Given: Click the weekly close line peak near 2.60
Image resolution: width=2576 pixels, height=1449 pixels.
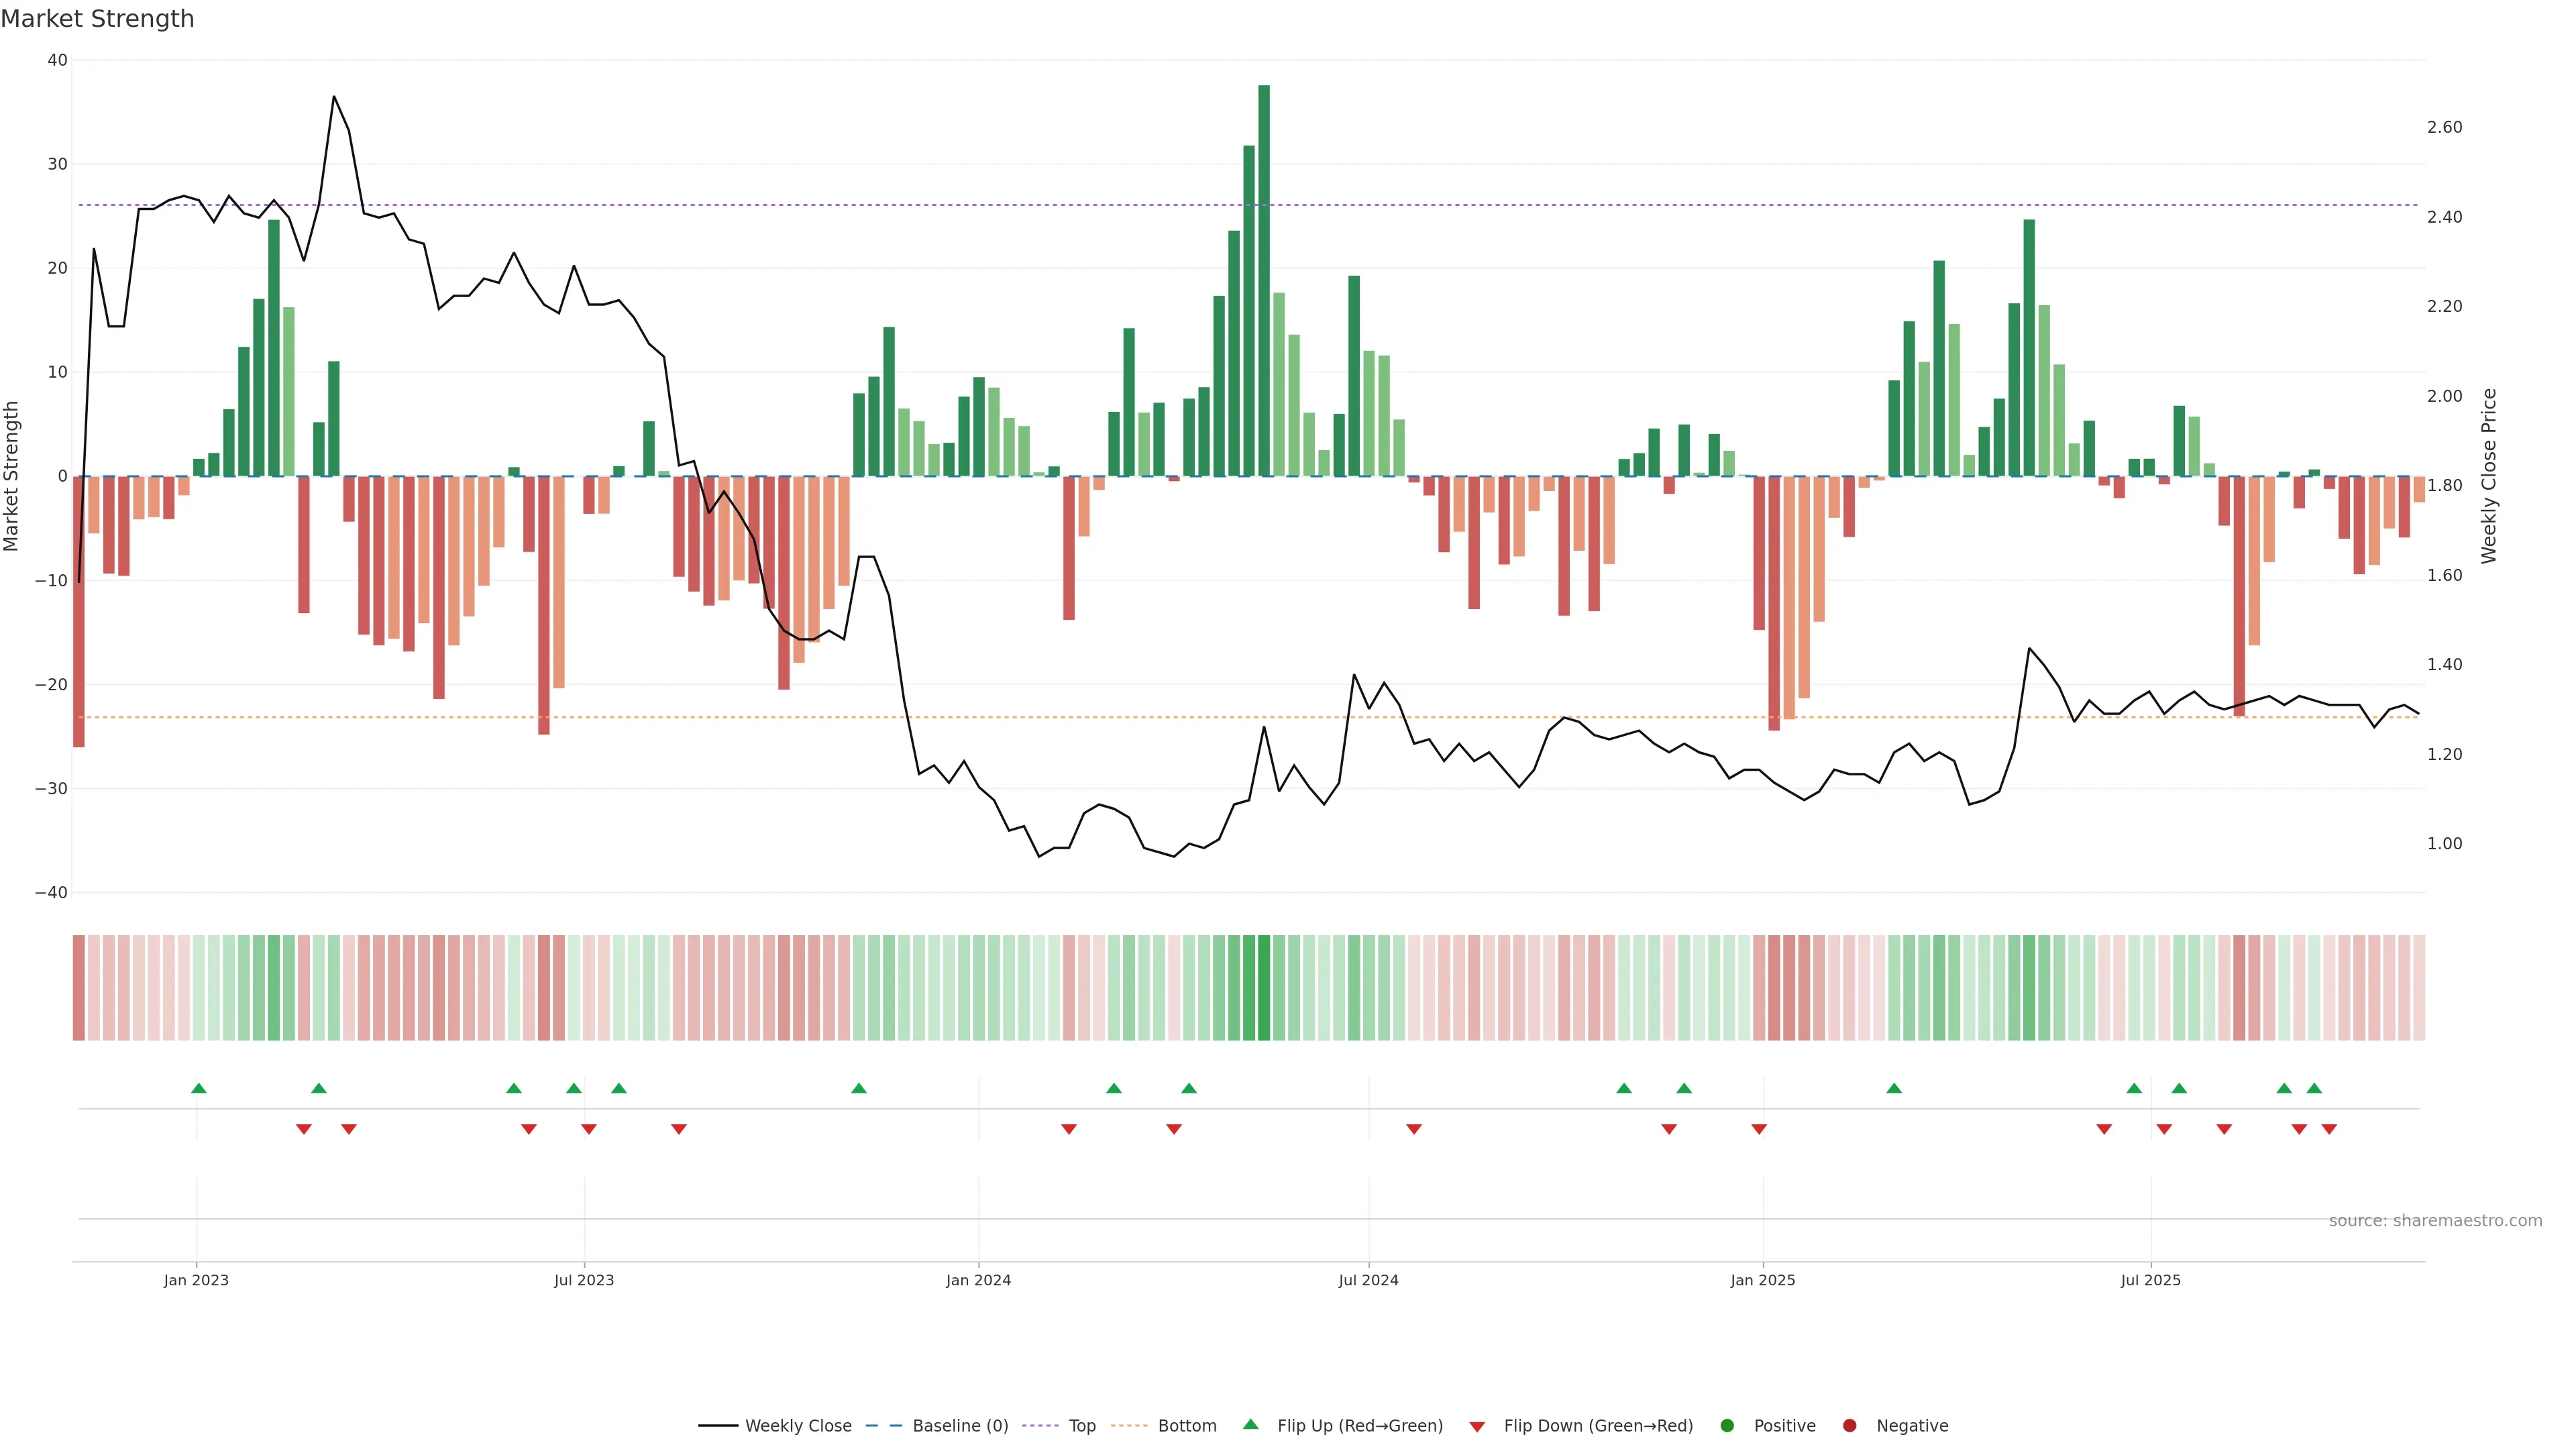Looking at the screenshot, I should click(334, 98).
